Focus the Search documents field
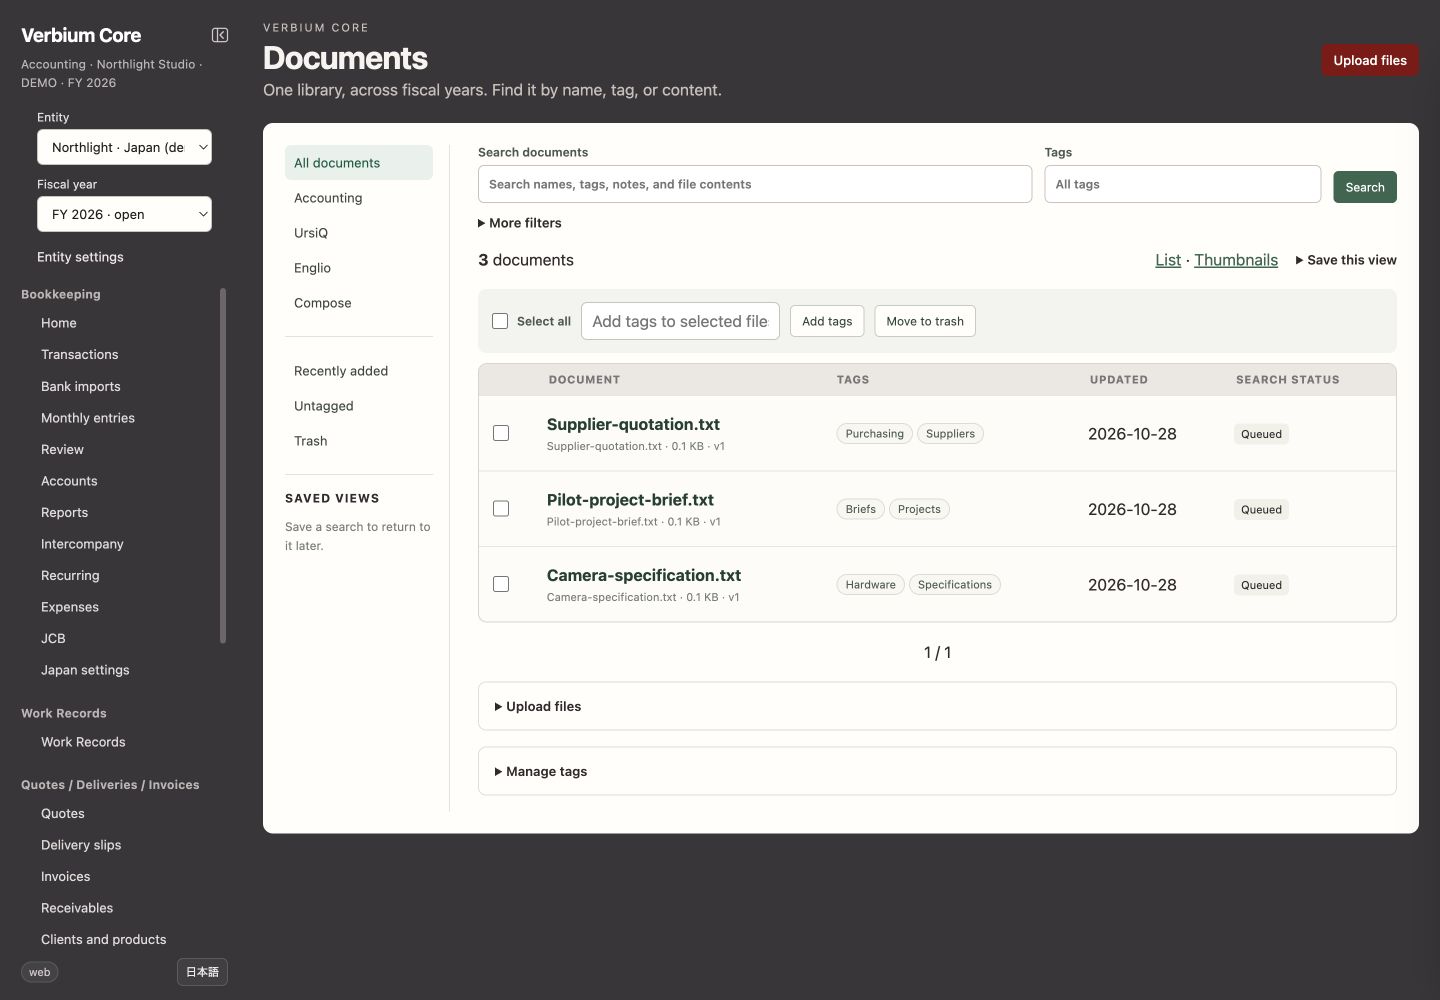 [x=755, y=184]
